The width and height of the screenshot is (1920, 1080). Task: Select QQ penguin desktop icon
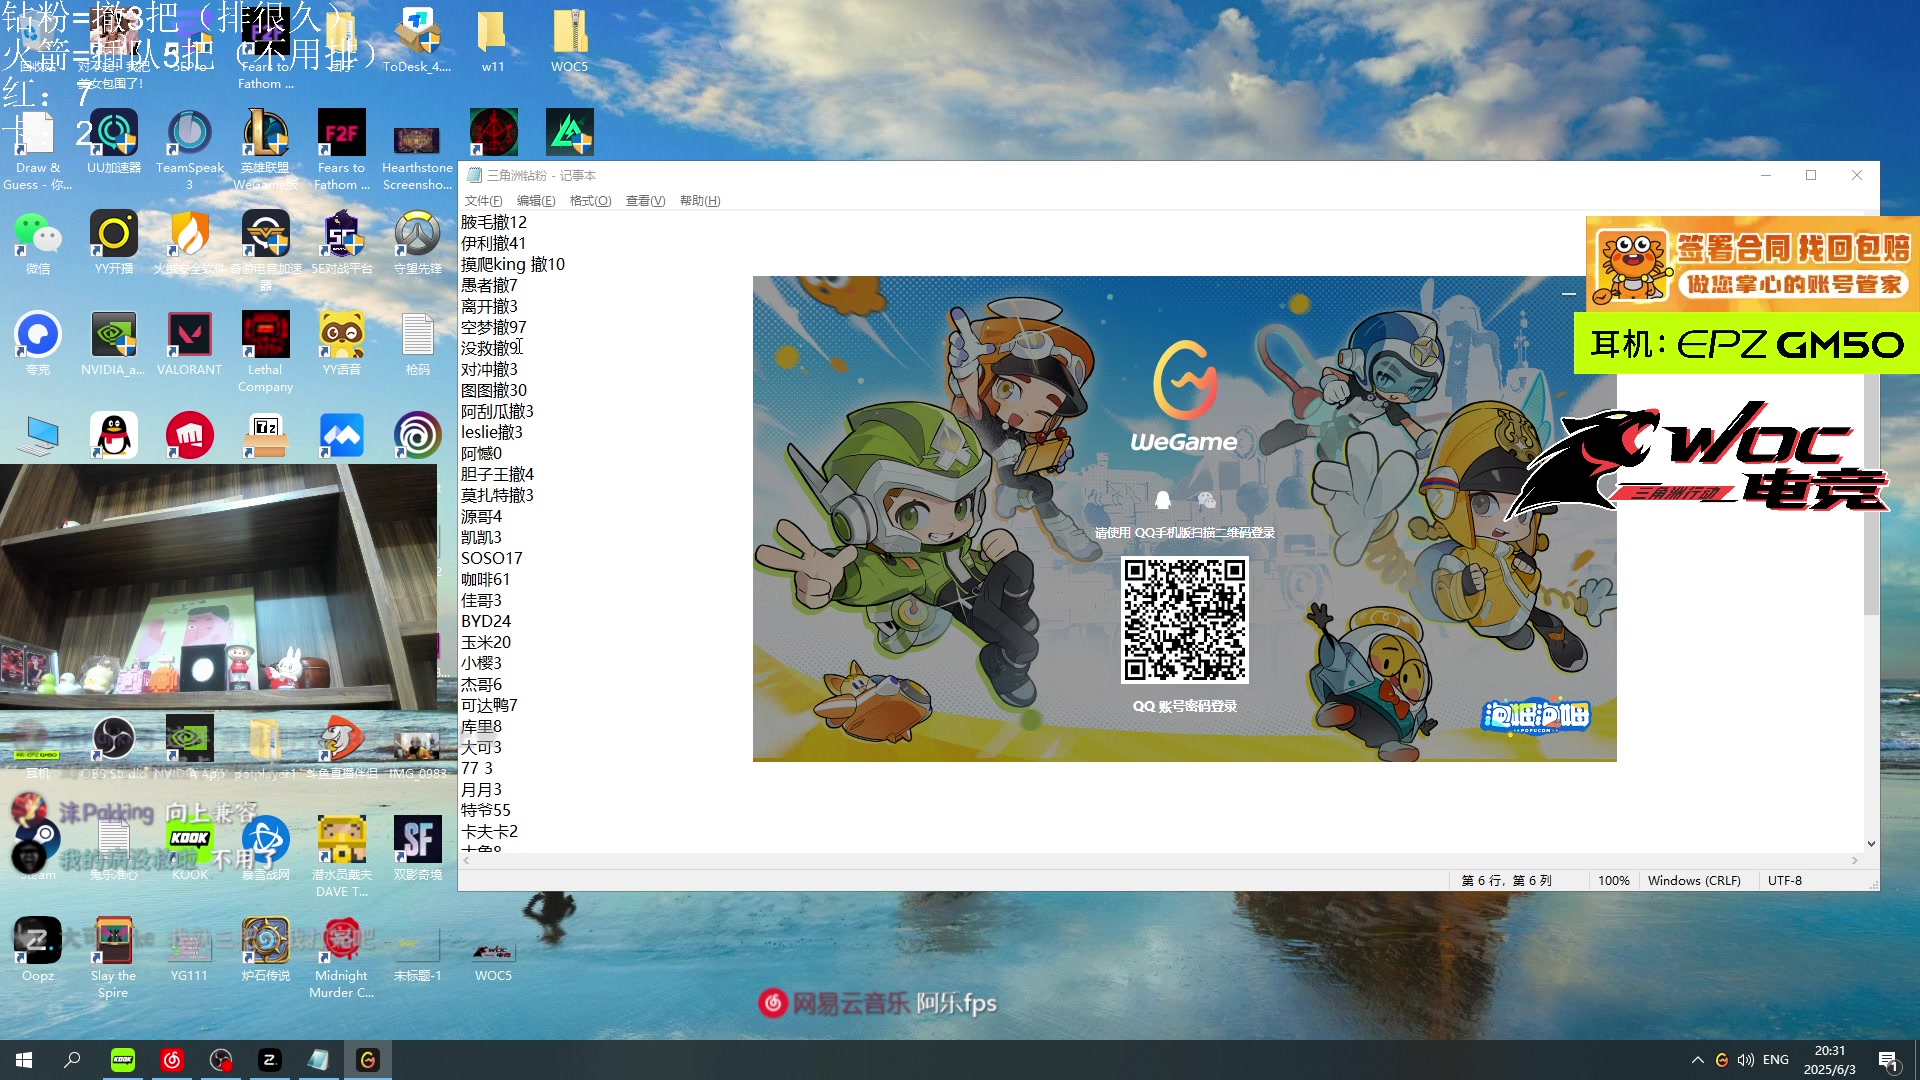pyautogui.click(x=114, y=435)
